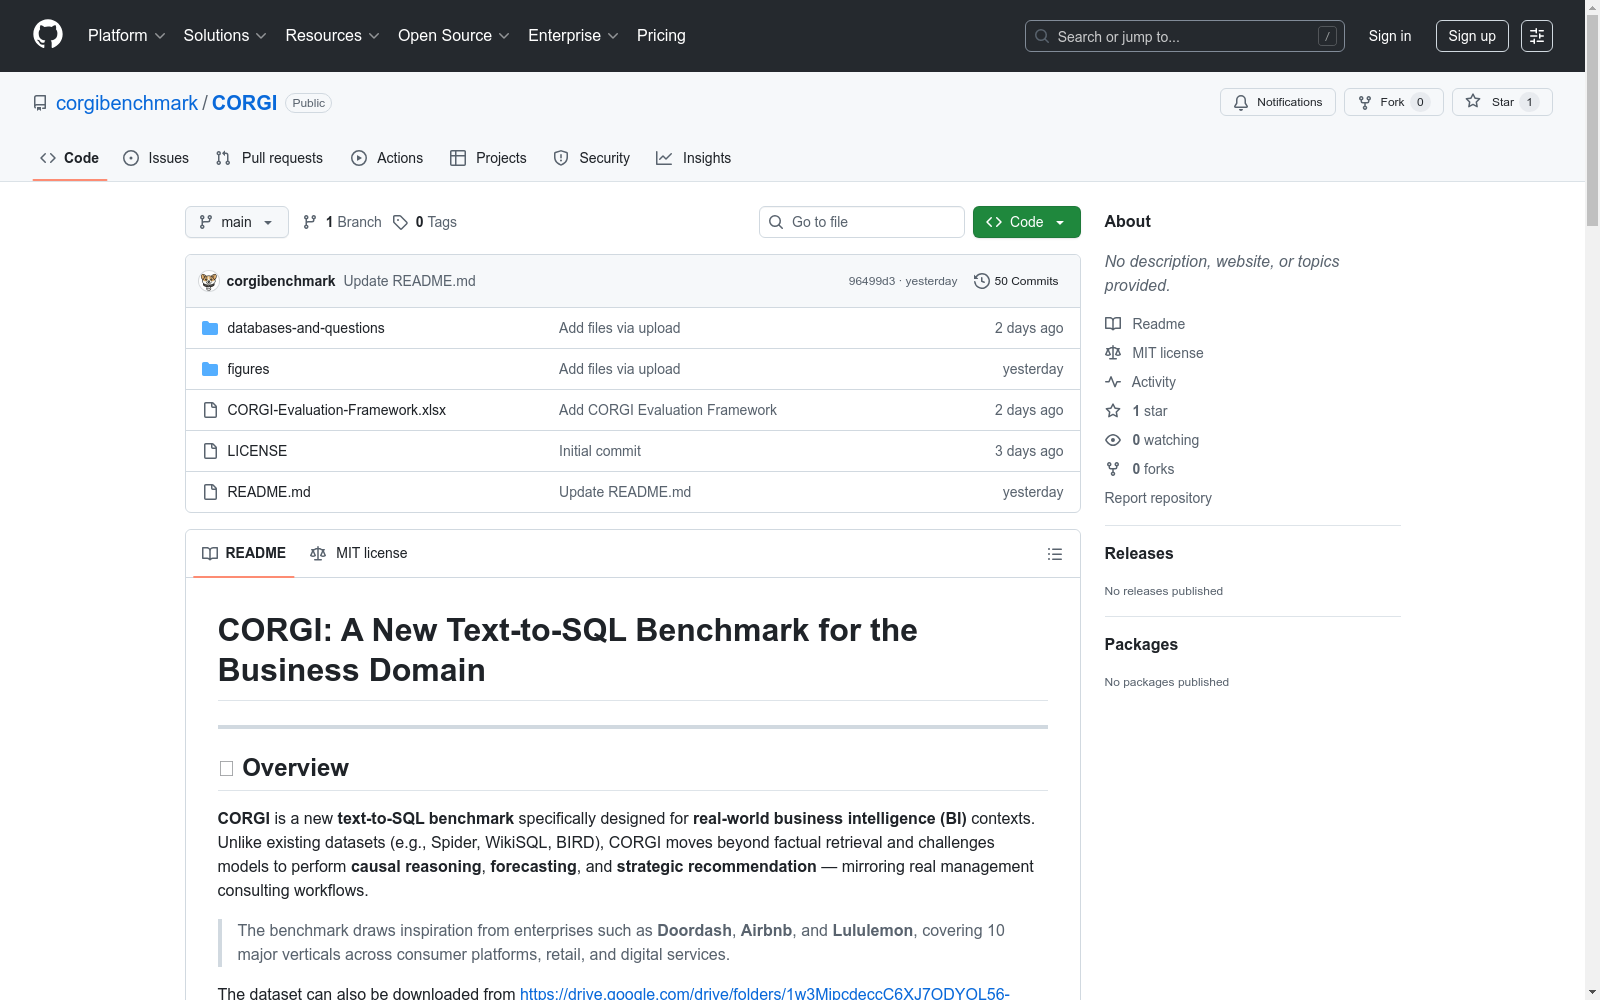Image resolution: width=1600 pixels, height=1000 pixels.
Task: Click the clock history icon for commits
Action: click(x=982, y=281)
